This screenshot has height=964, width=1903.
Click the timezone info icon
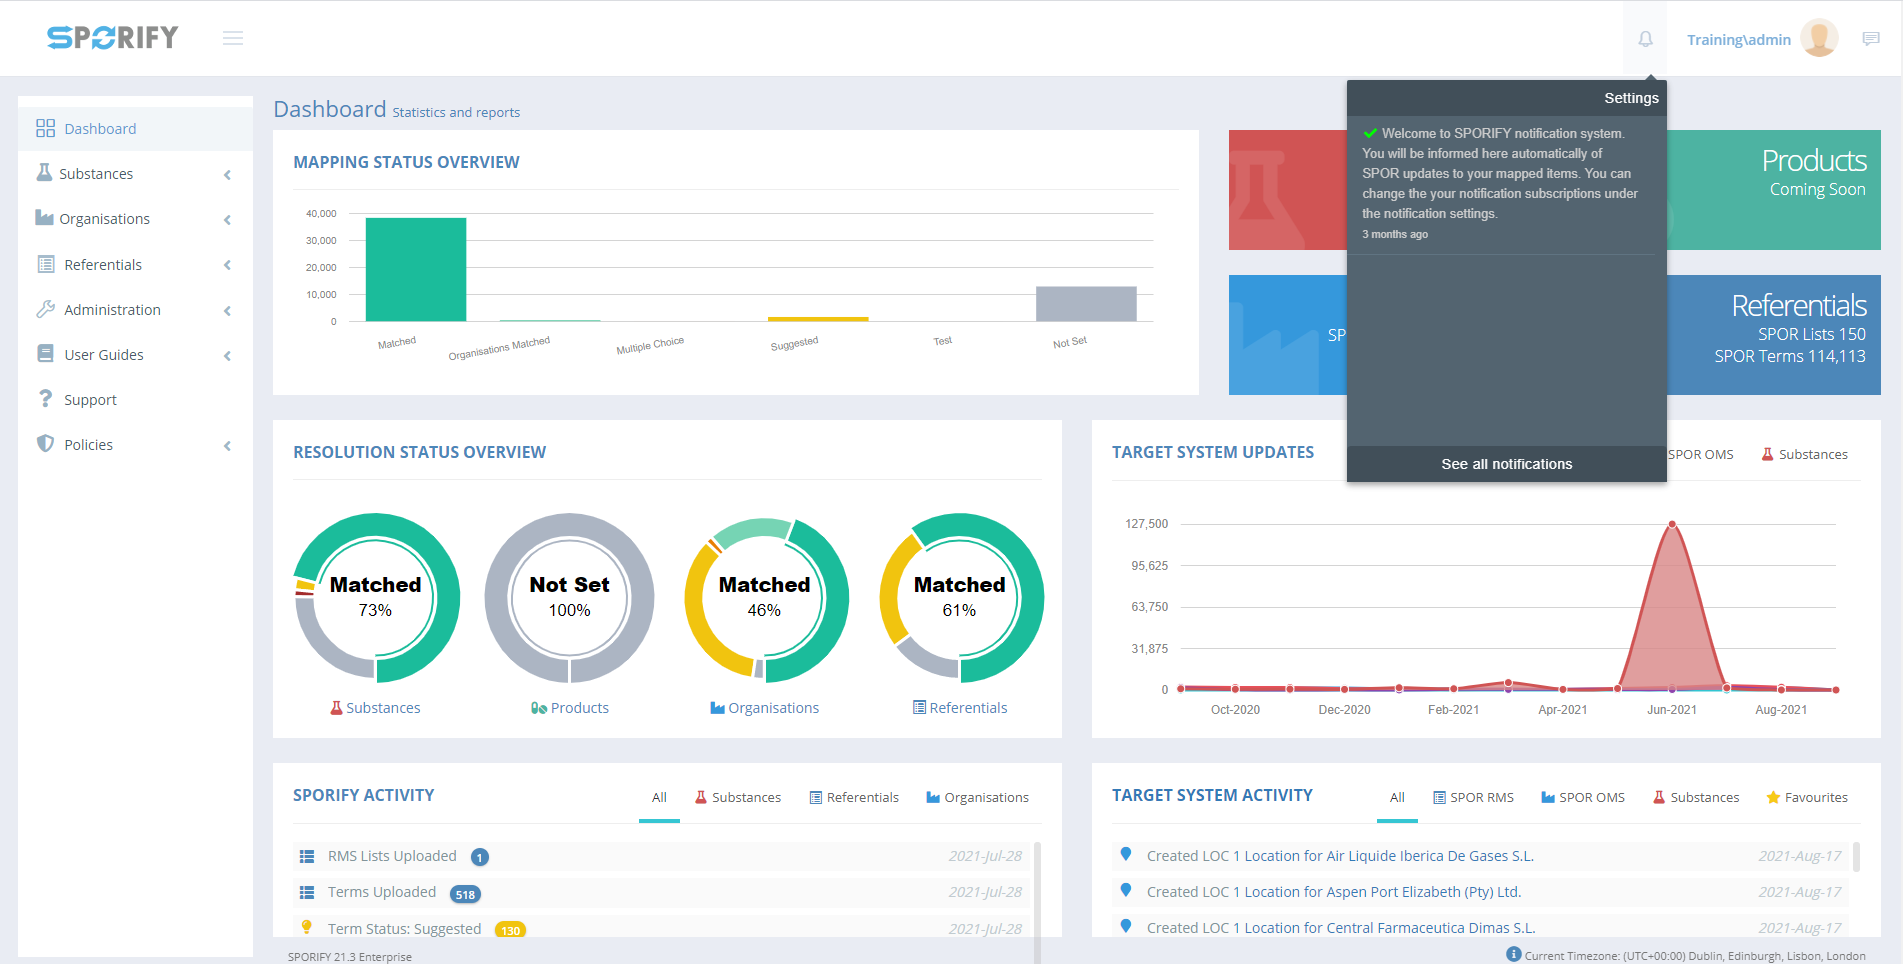(1513, 954)
